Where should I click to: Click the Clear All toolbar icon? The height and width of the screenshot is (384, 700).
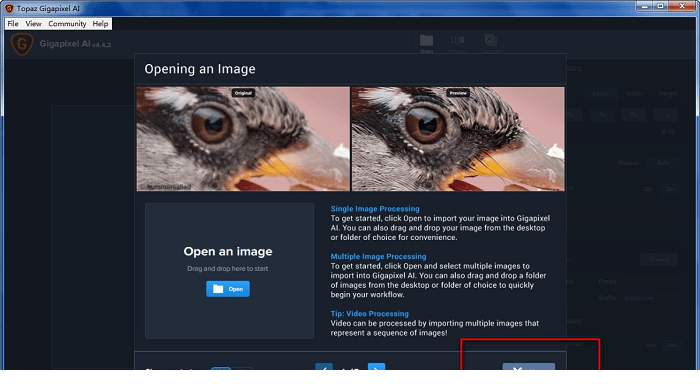tap(490, 42)
